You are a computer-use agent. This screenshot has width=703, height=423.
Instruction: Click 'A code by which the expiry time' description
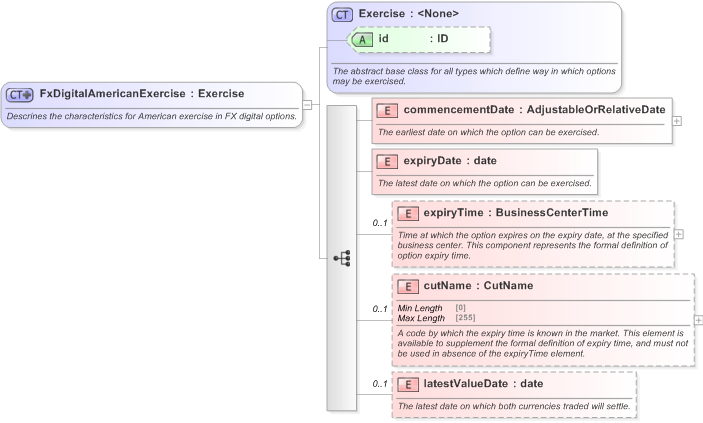(x=542, y=344)
